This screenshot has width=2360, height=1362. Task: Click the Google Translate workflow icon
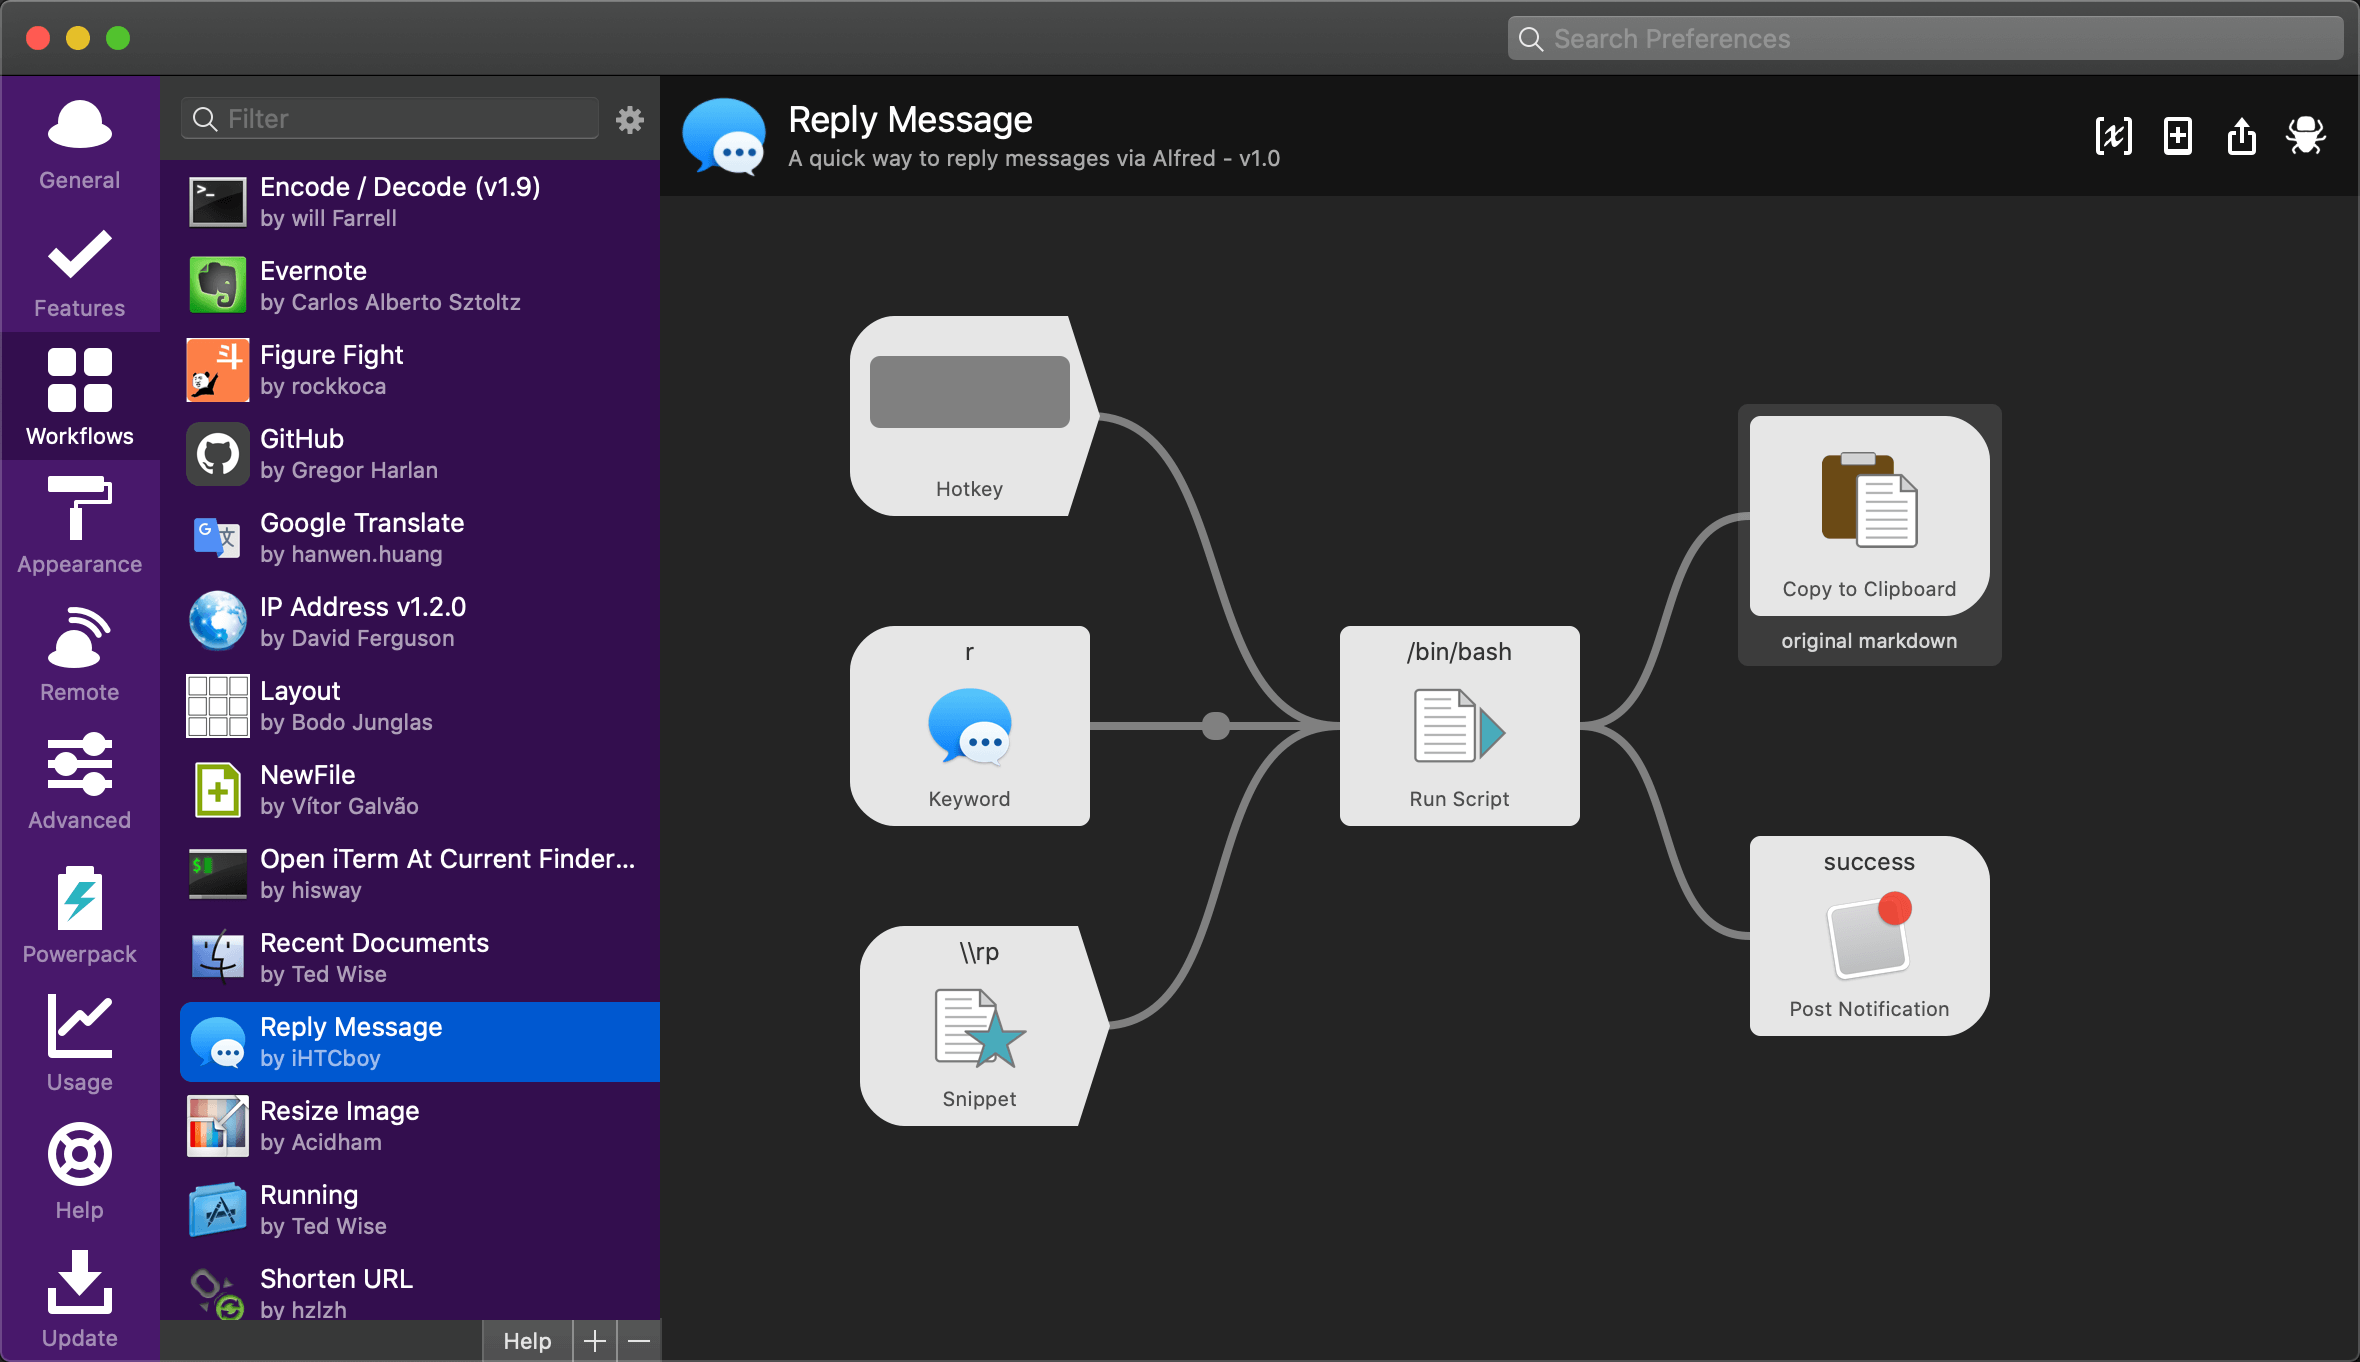point(218,538)
